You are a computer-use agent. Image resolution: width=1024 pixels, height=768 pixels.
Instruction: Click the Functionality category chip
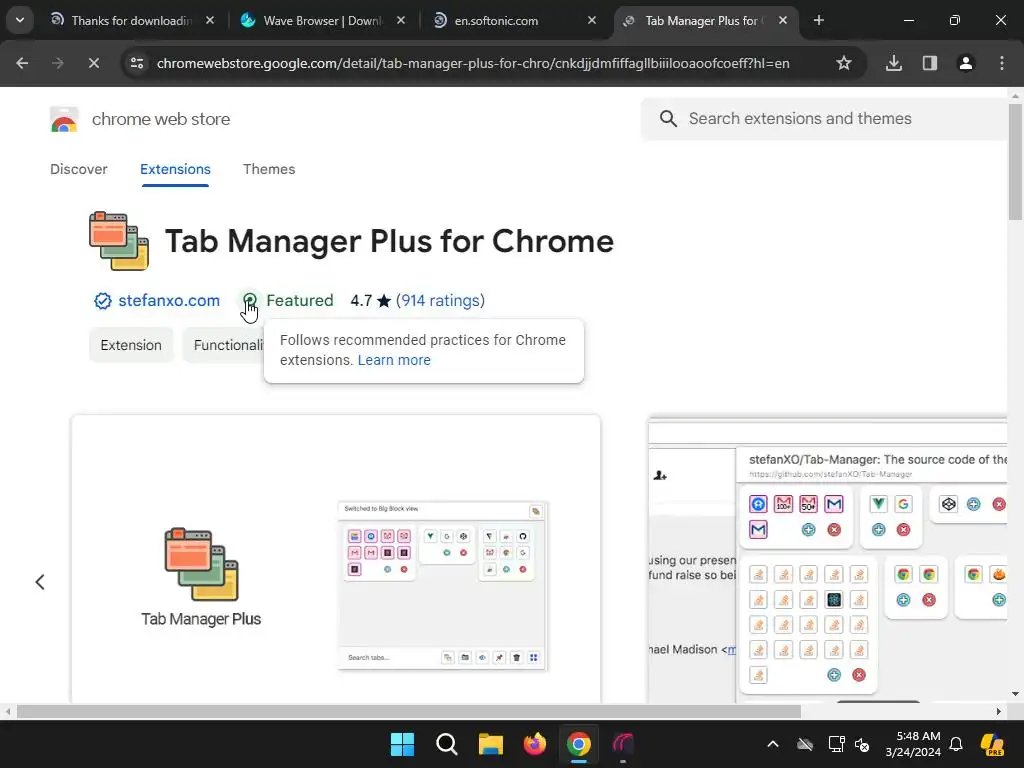click(224, 345)
